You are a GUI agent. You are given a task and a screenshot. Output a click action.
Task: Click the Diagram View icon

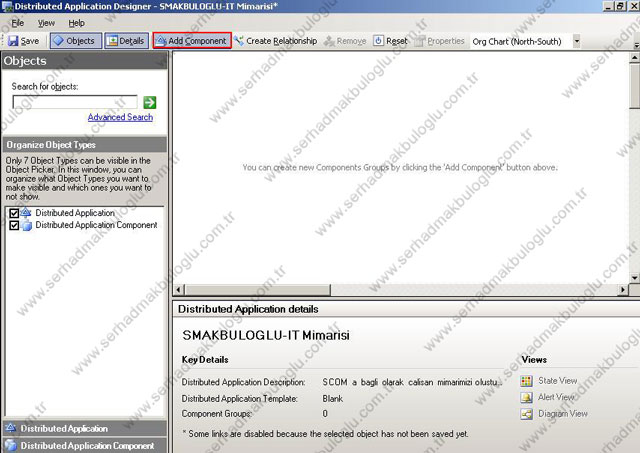click(527, 414)
